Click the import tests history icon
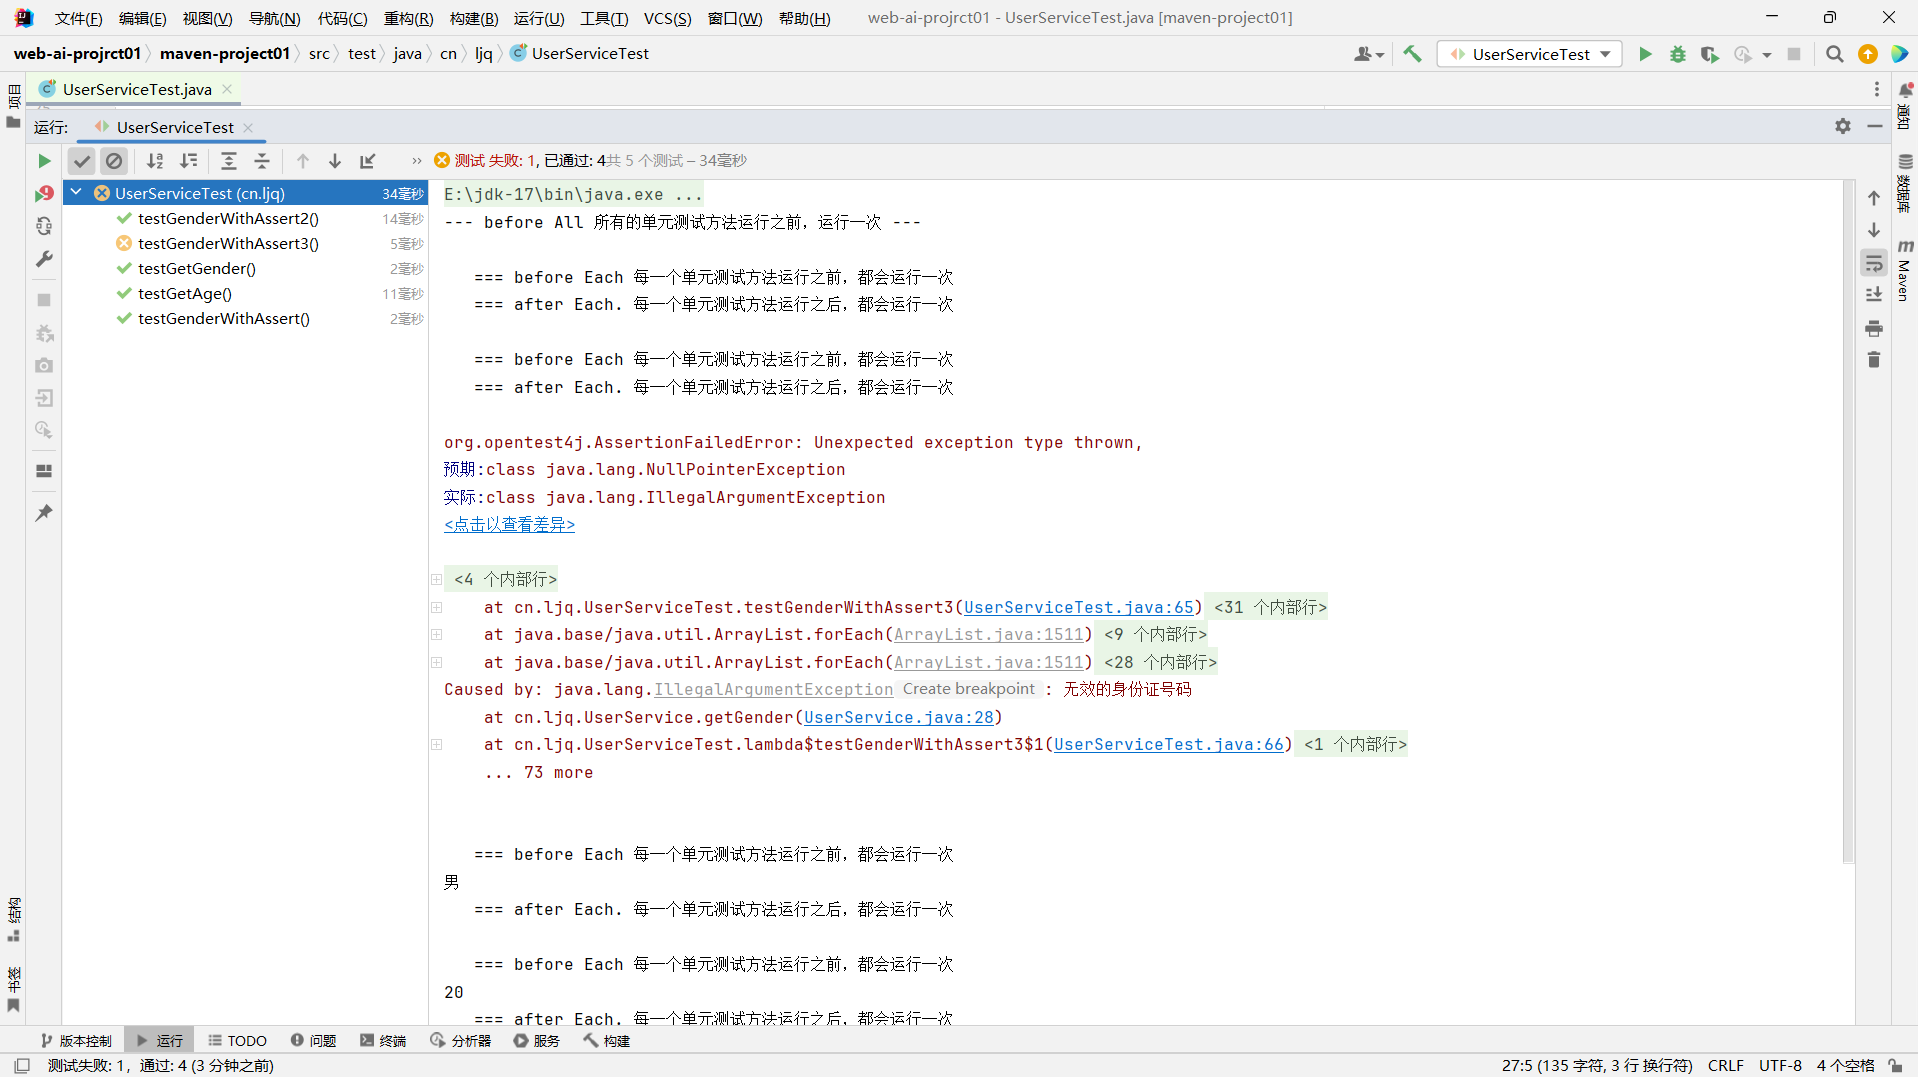The image size is (1918, 1077). (368, 161)
